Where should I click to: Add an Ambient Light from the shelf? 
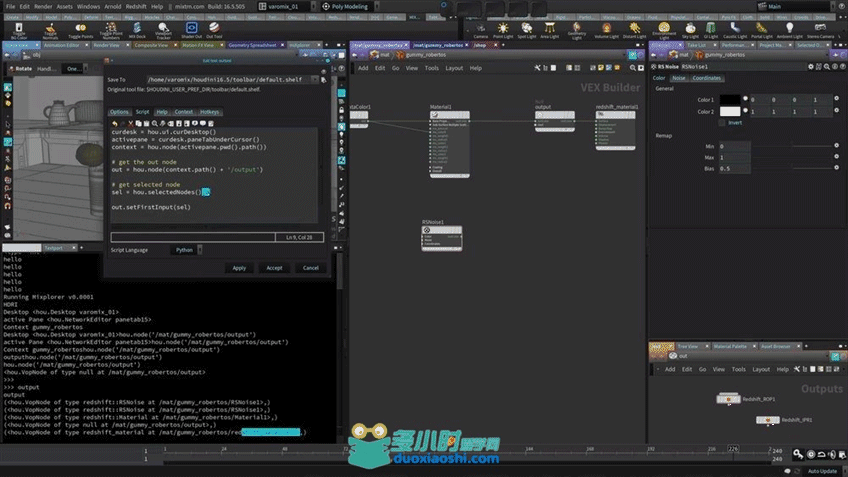(x=790, y=31)
